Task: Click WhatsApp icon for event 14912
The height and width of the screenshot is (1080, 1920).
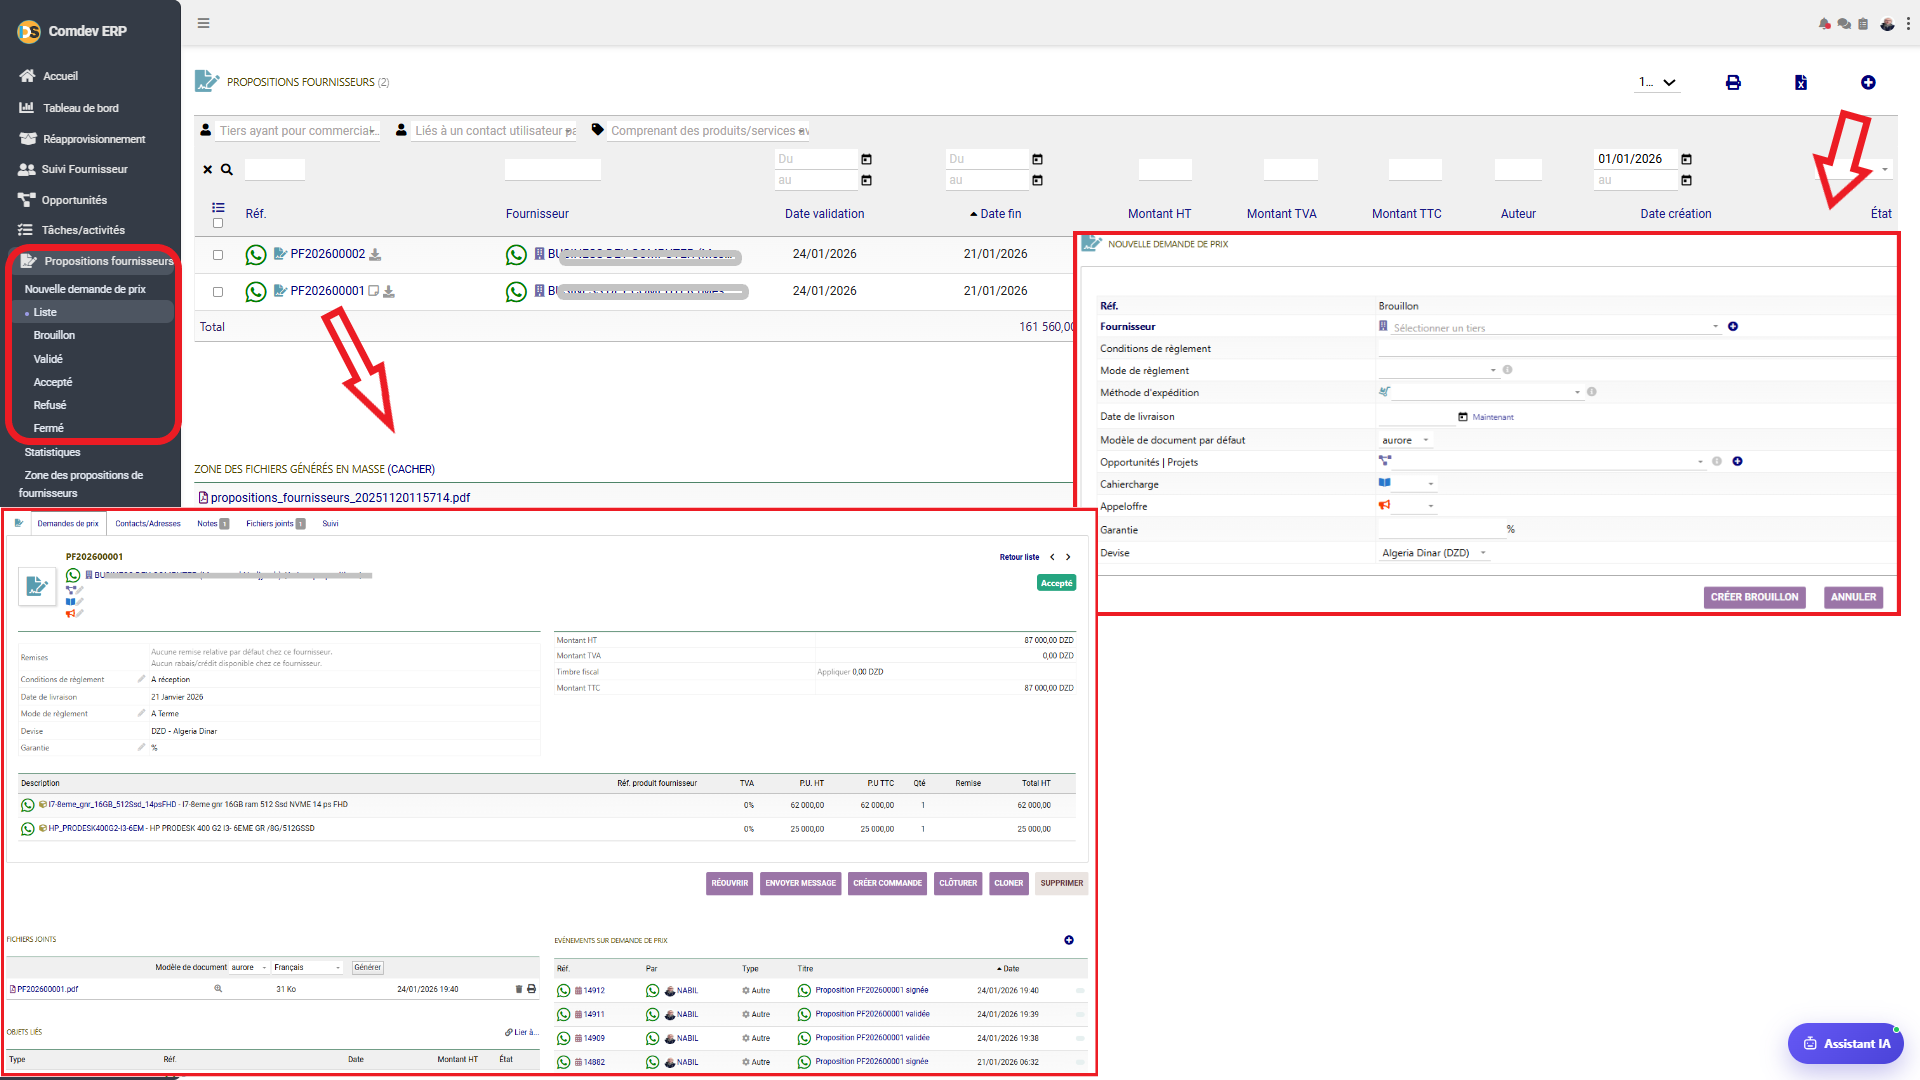Action: pos(564,991)
